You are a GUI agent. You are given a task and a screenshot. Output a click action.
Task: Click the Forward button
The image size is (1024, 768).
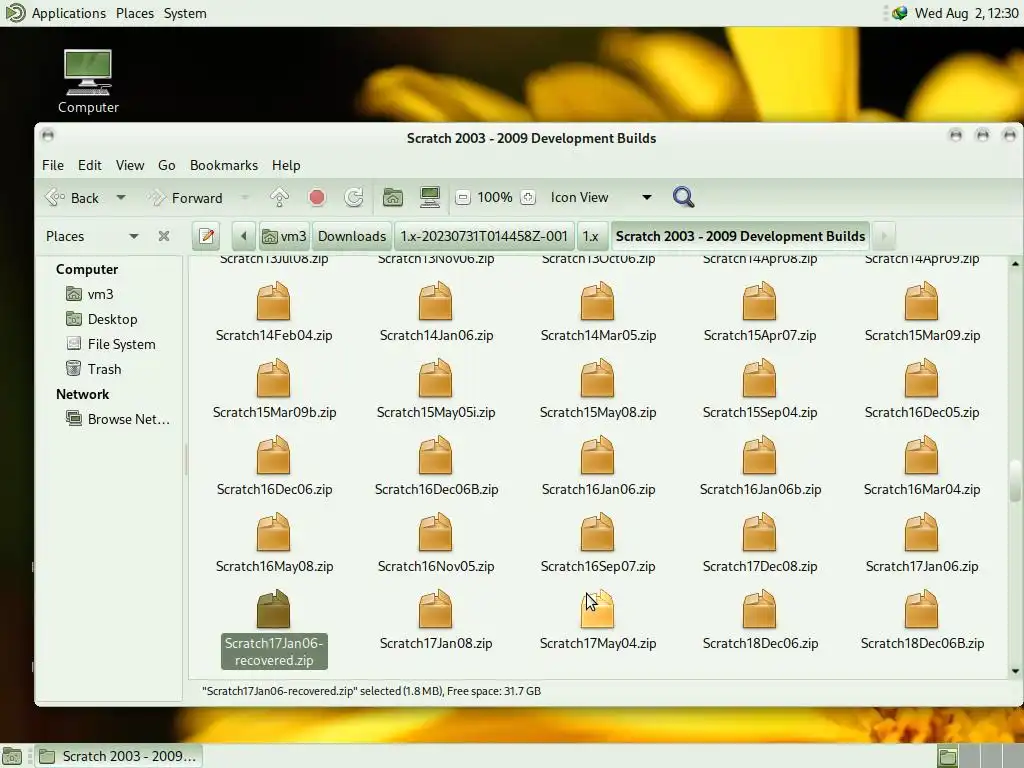point(185,197)
